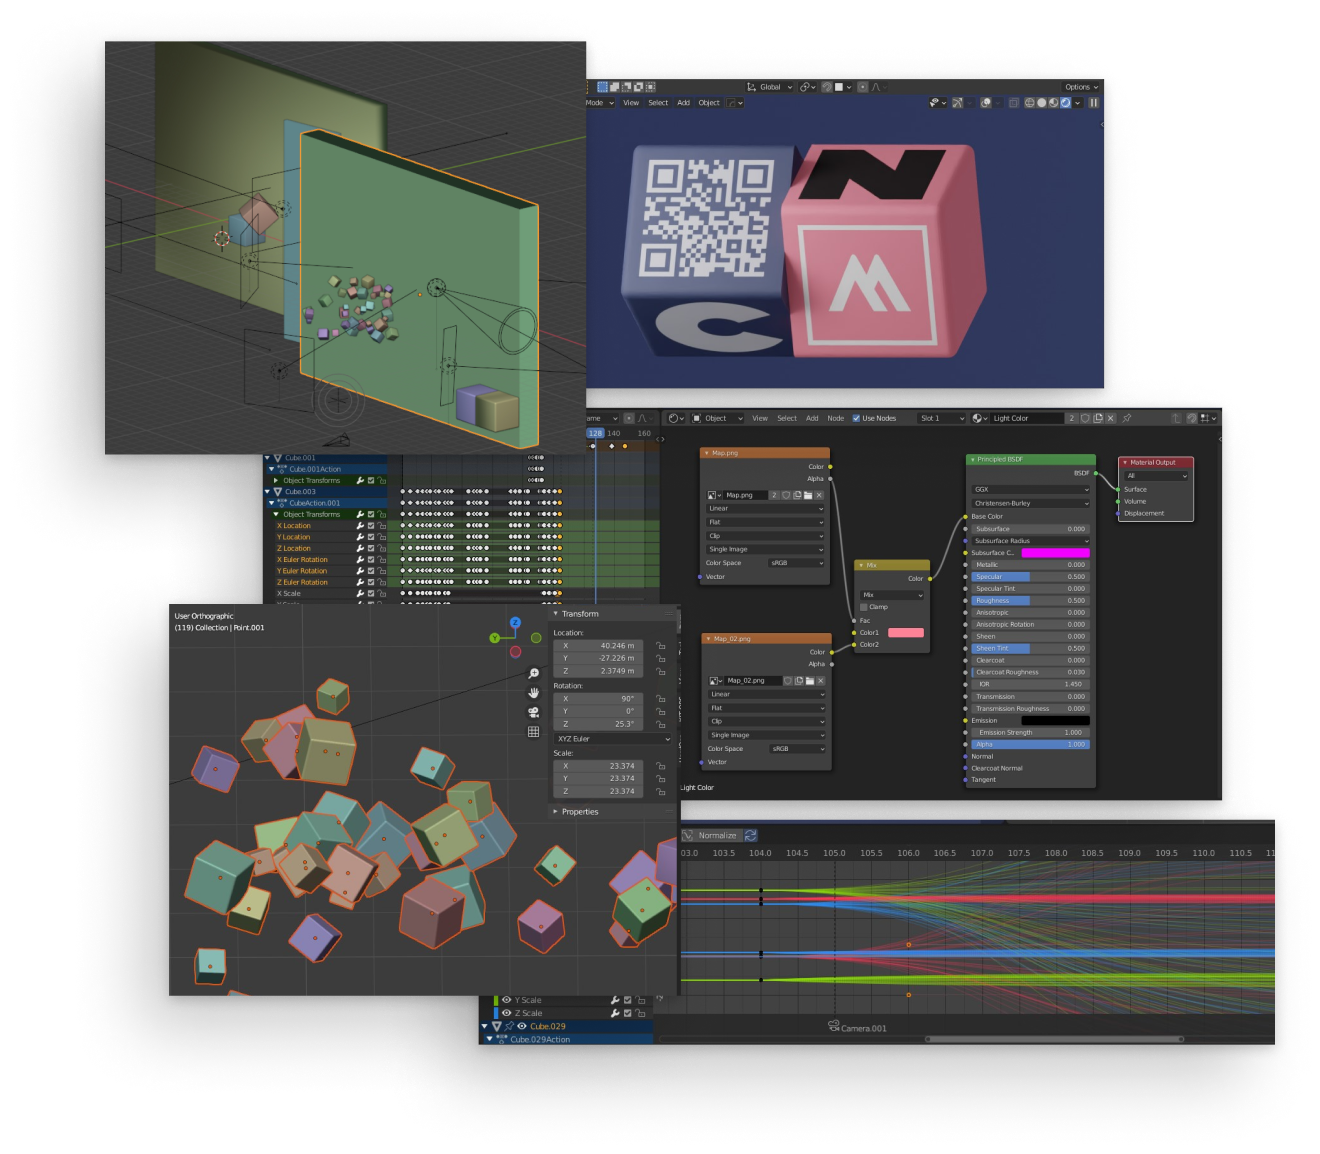Collapse the Material Output node
The width and height of the screenshot is (1320, 1154).
tap(1124, 463)
